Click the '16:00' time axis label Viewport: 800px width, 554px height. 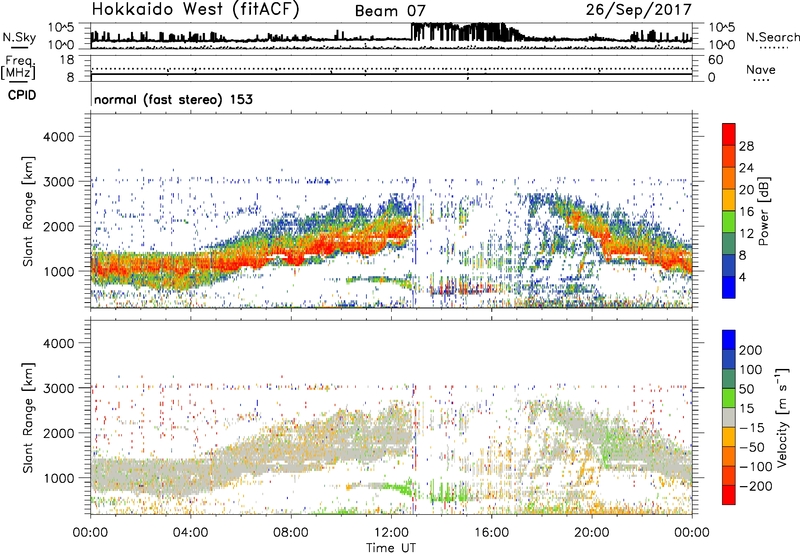491,533
